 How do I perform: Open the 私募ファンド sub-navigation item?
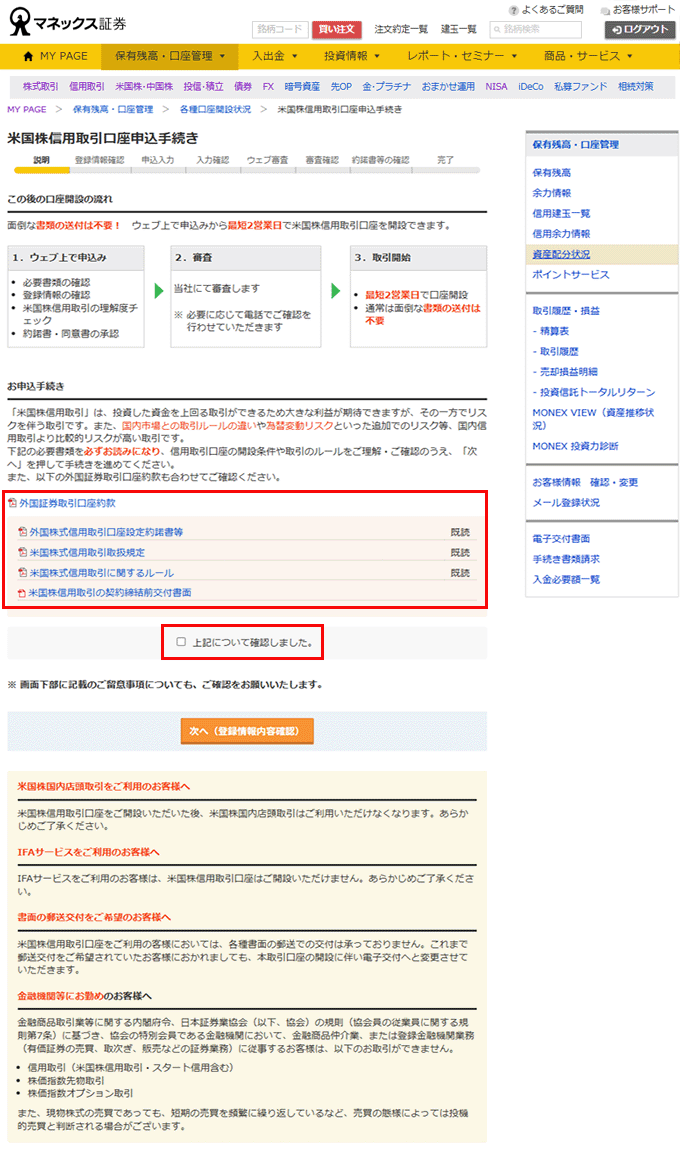[x=581, y=87]
